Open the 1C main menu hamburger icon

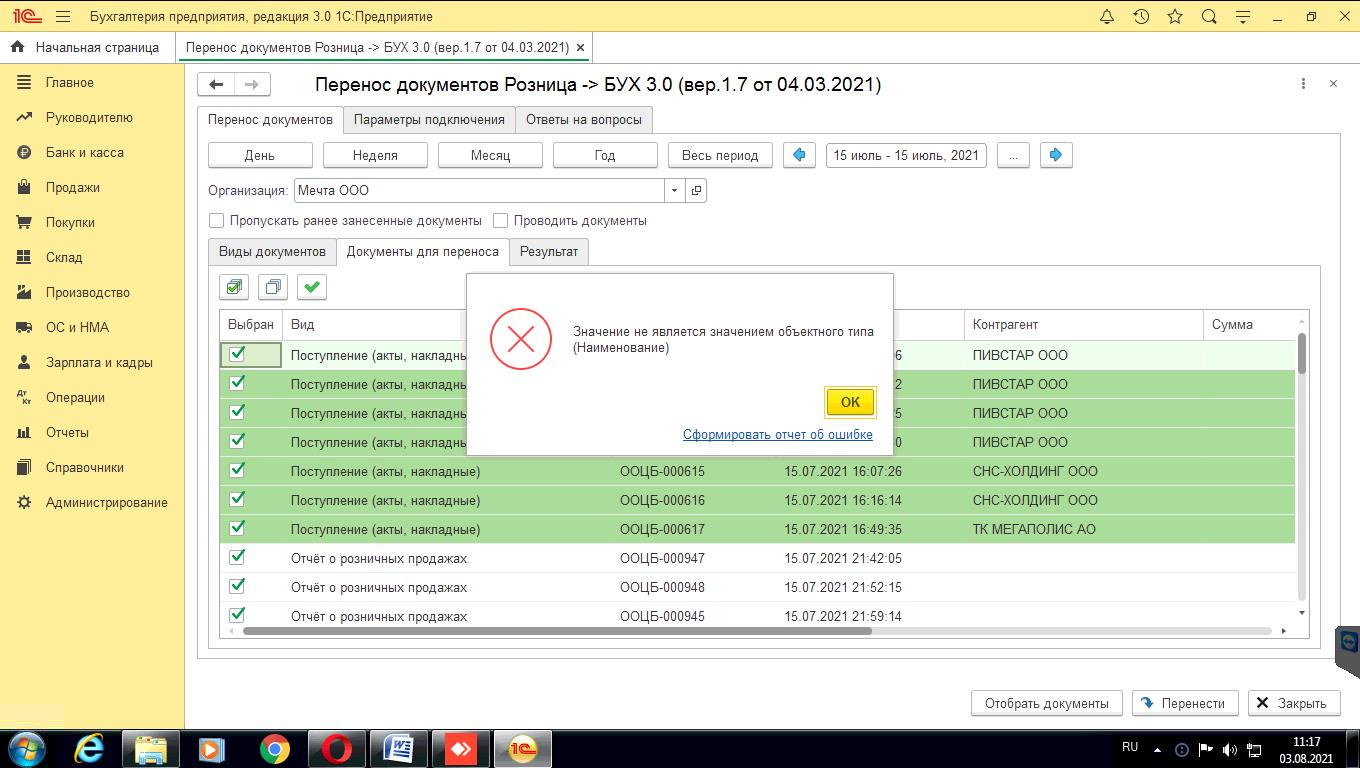(63, 17)
